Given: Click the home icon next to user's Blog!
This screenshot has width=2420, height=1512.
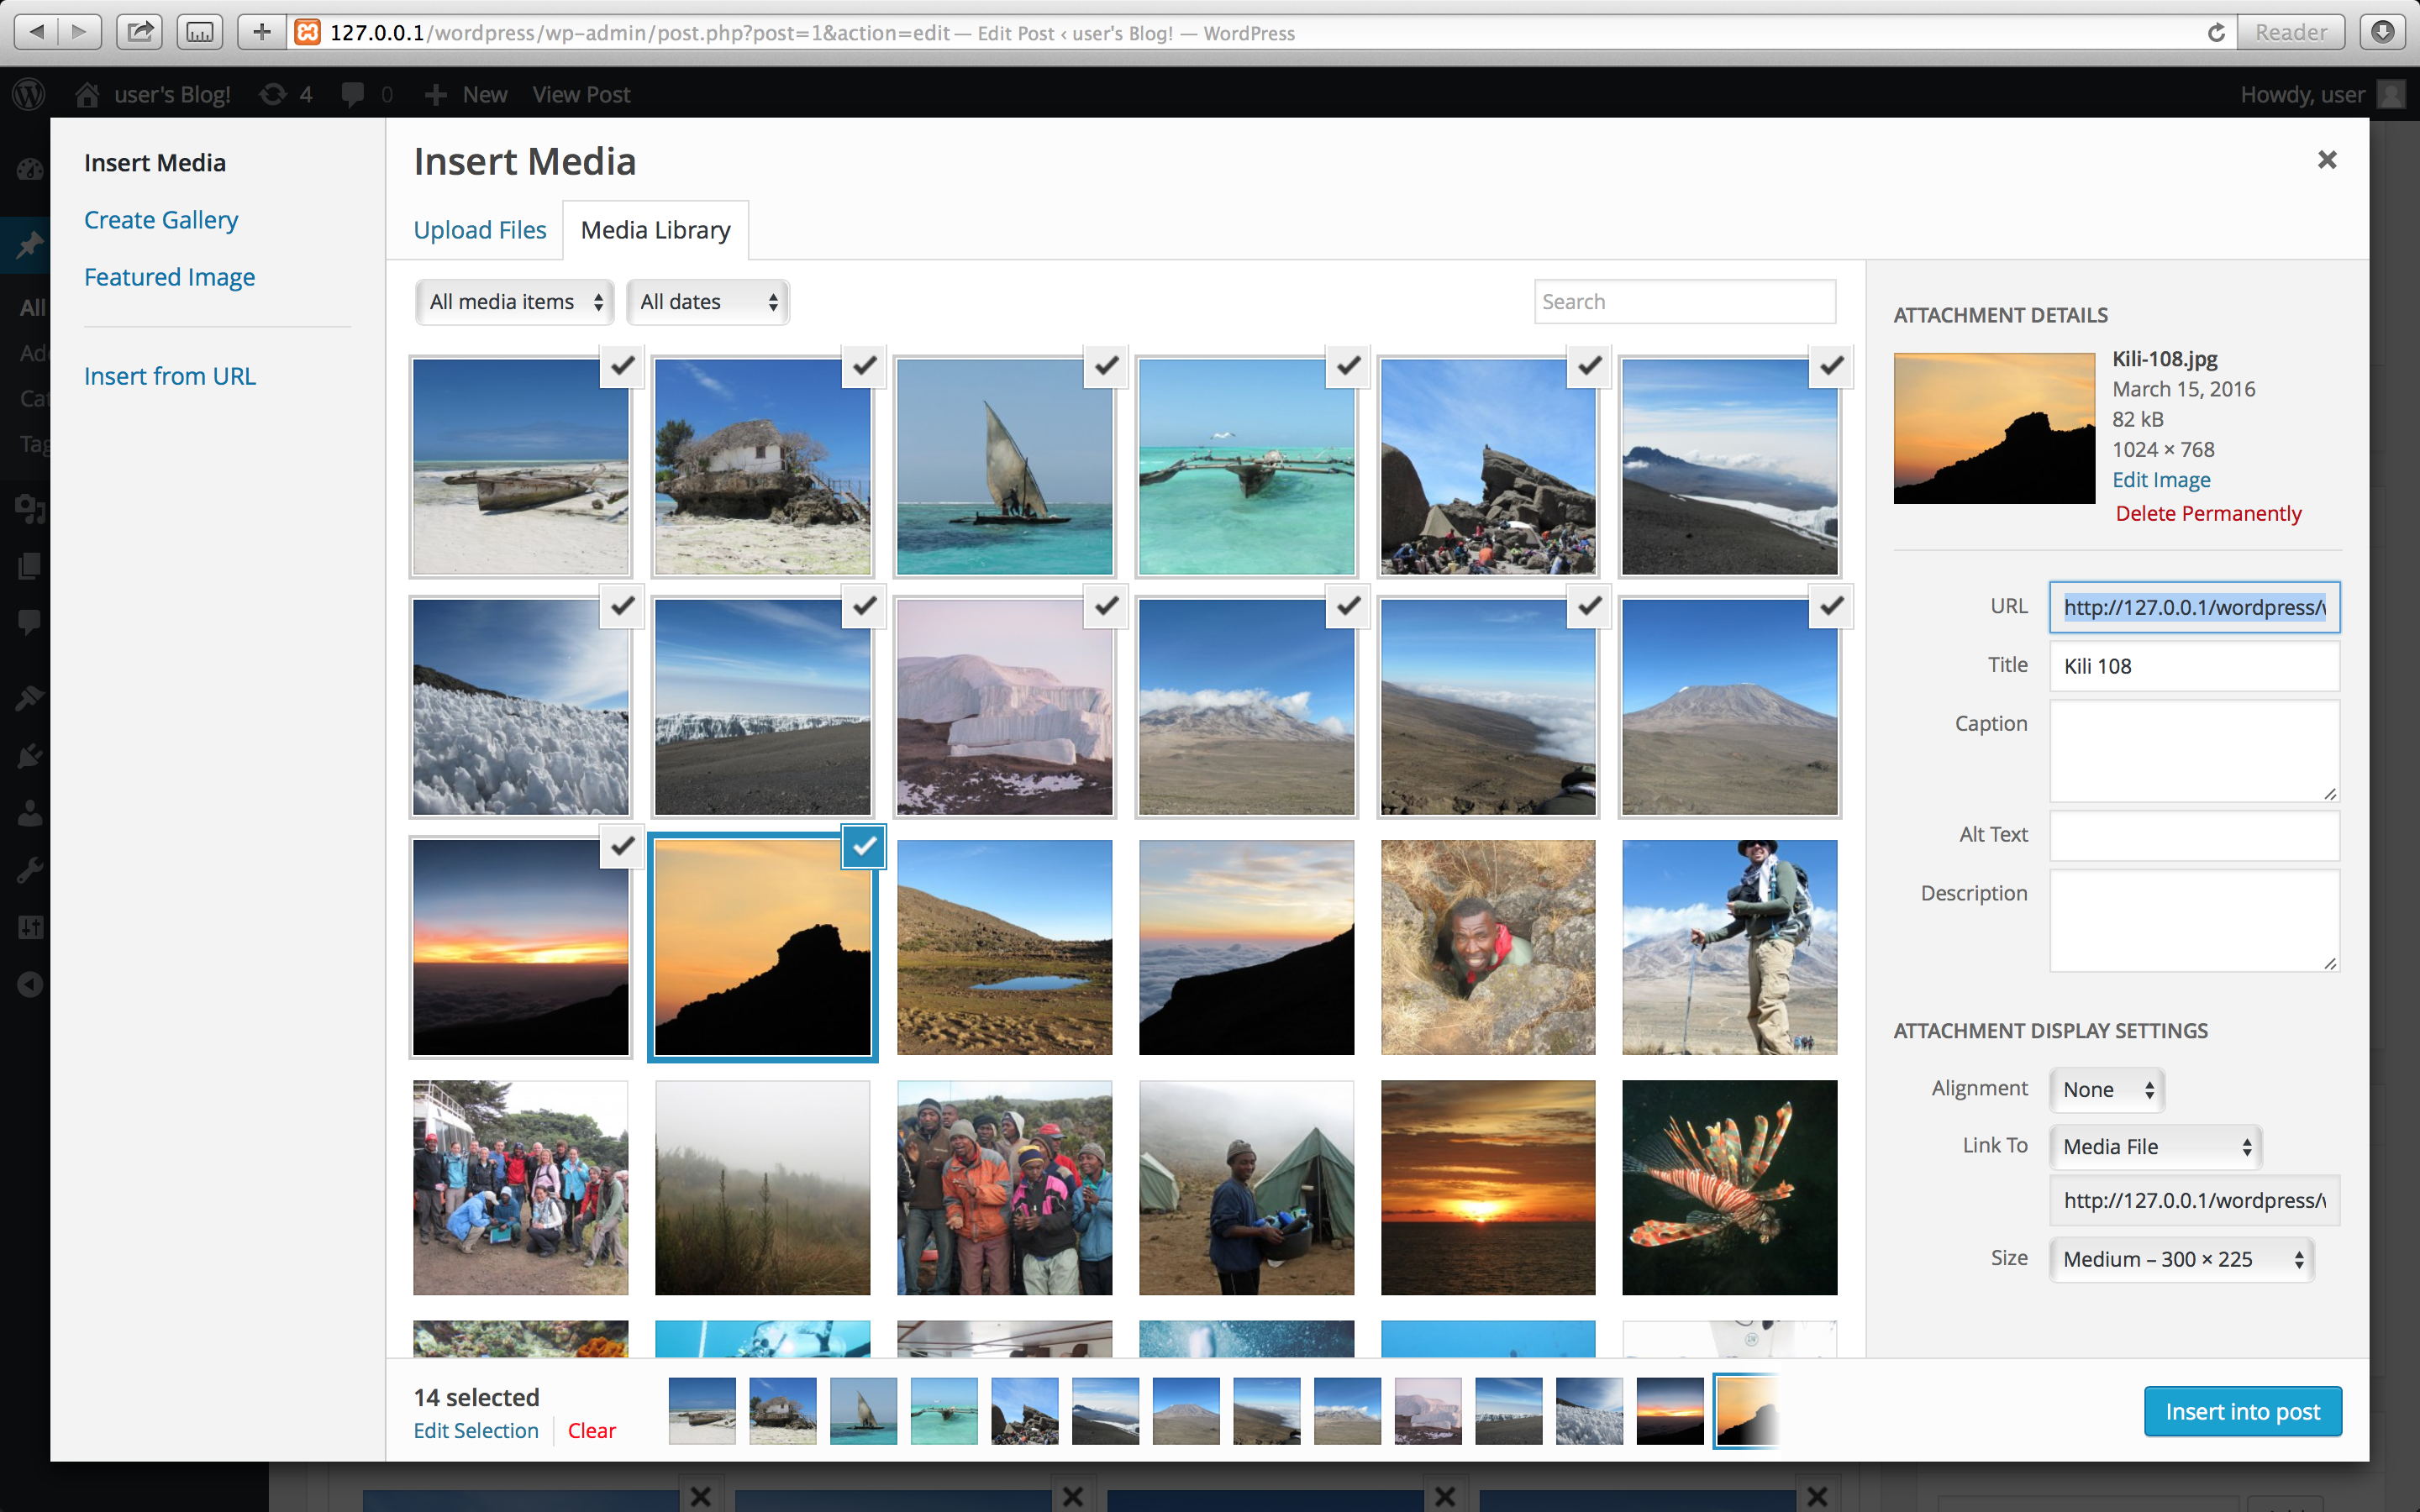Looking at the screenshot, I should click(x=87, y=94).
